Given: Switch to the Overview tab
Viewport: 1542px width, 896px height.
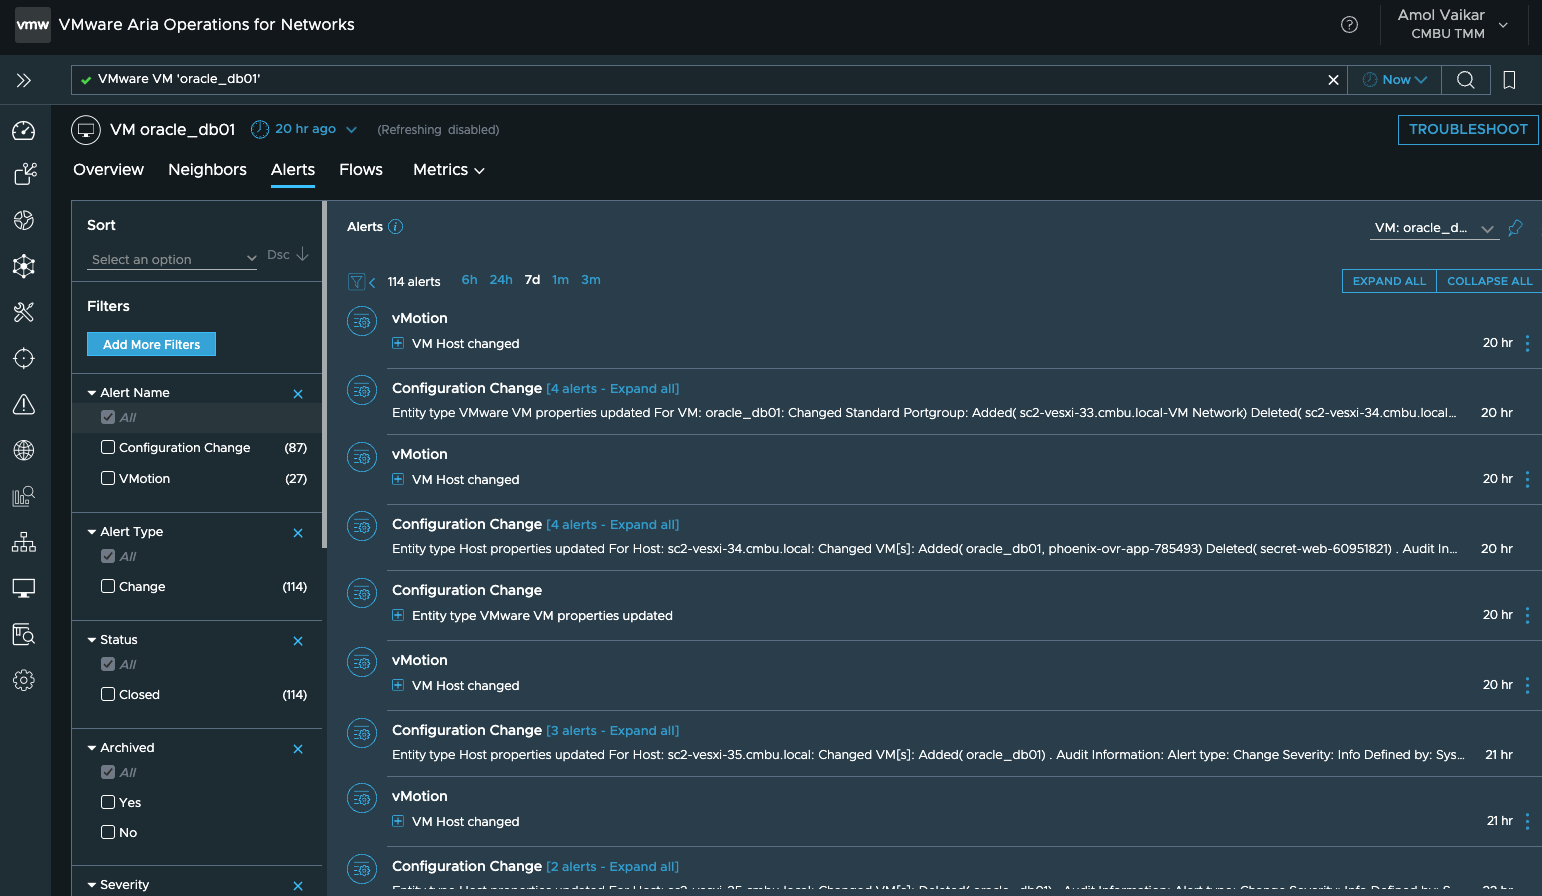Looking at the screenshot, I should 108,170.
